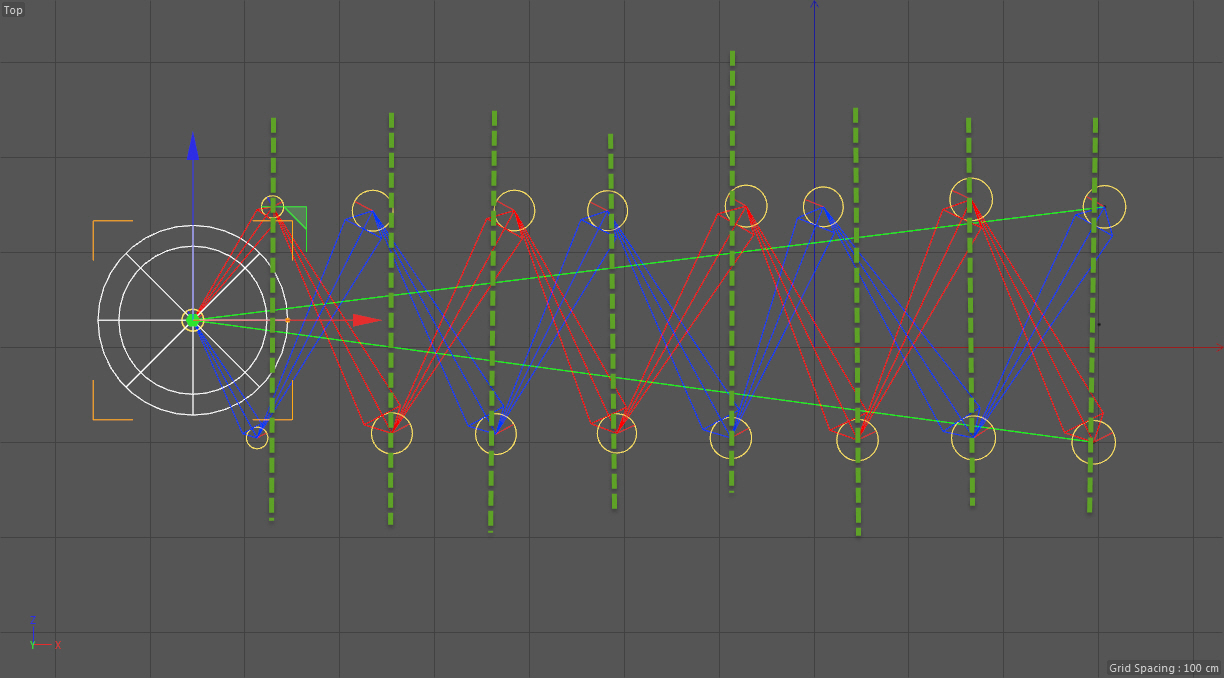Click the world axis indicator in the corner
This screenshot has height=678, width=1224.
46,634
